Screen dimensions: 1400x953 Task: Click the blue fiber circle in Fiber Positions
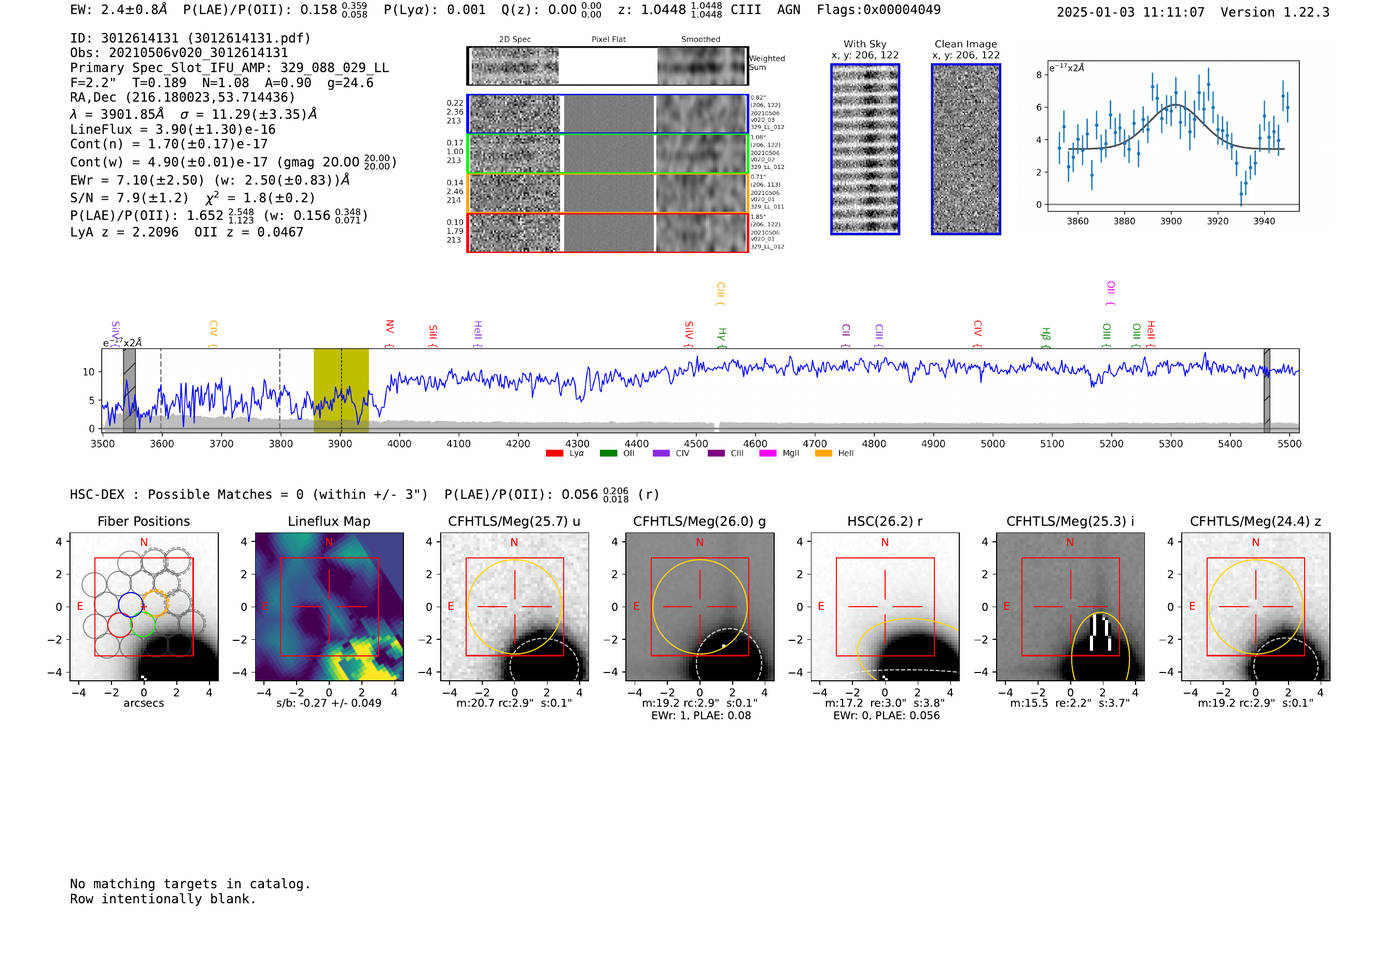(x=130, y=604)
